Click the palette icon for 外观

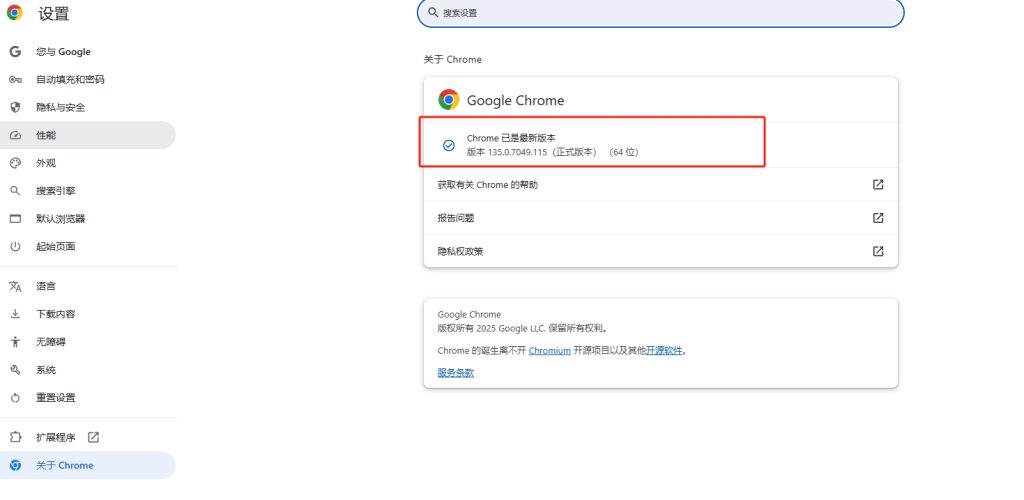tap(15, 163)
